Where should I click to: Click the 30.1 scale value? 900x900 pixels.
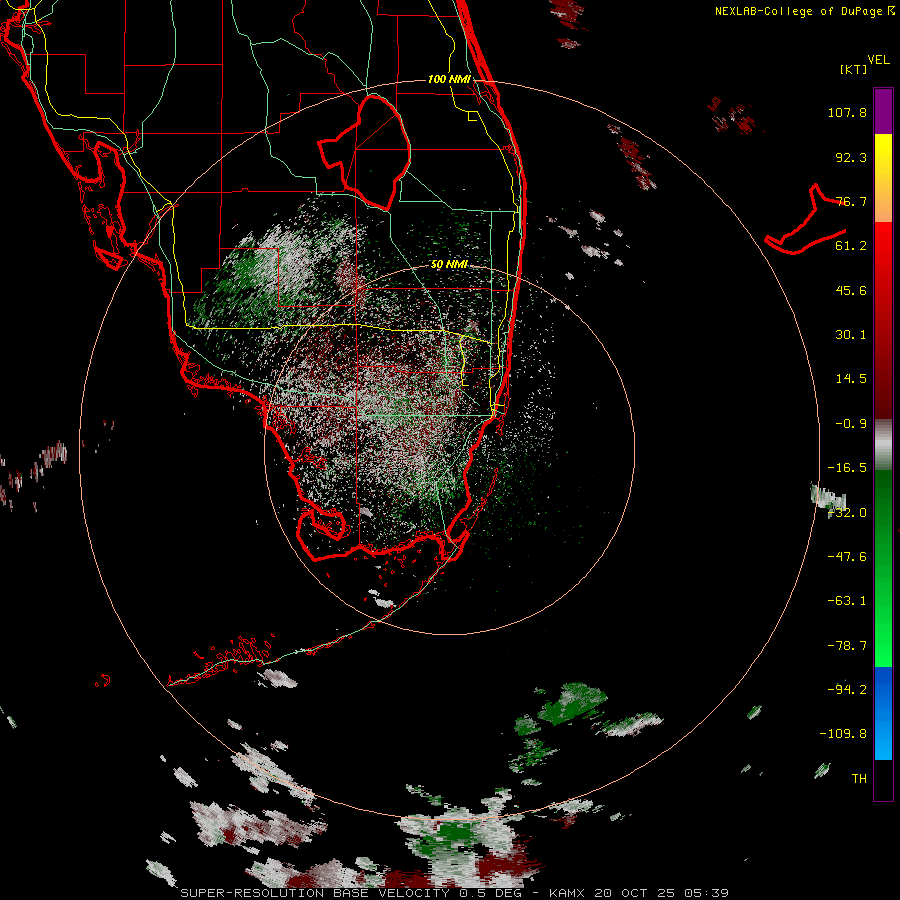(x=851, y=335)
